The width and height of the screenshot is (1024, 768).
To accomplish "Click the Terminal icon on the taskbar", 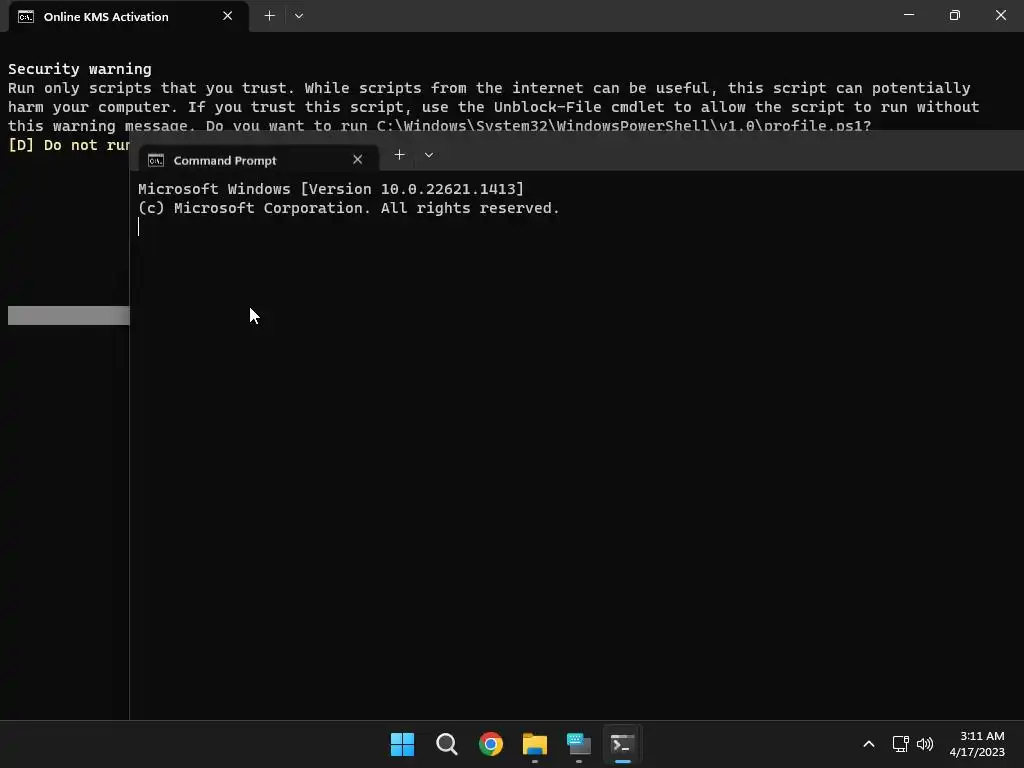I will (x=622, y=744).
